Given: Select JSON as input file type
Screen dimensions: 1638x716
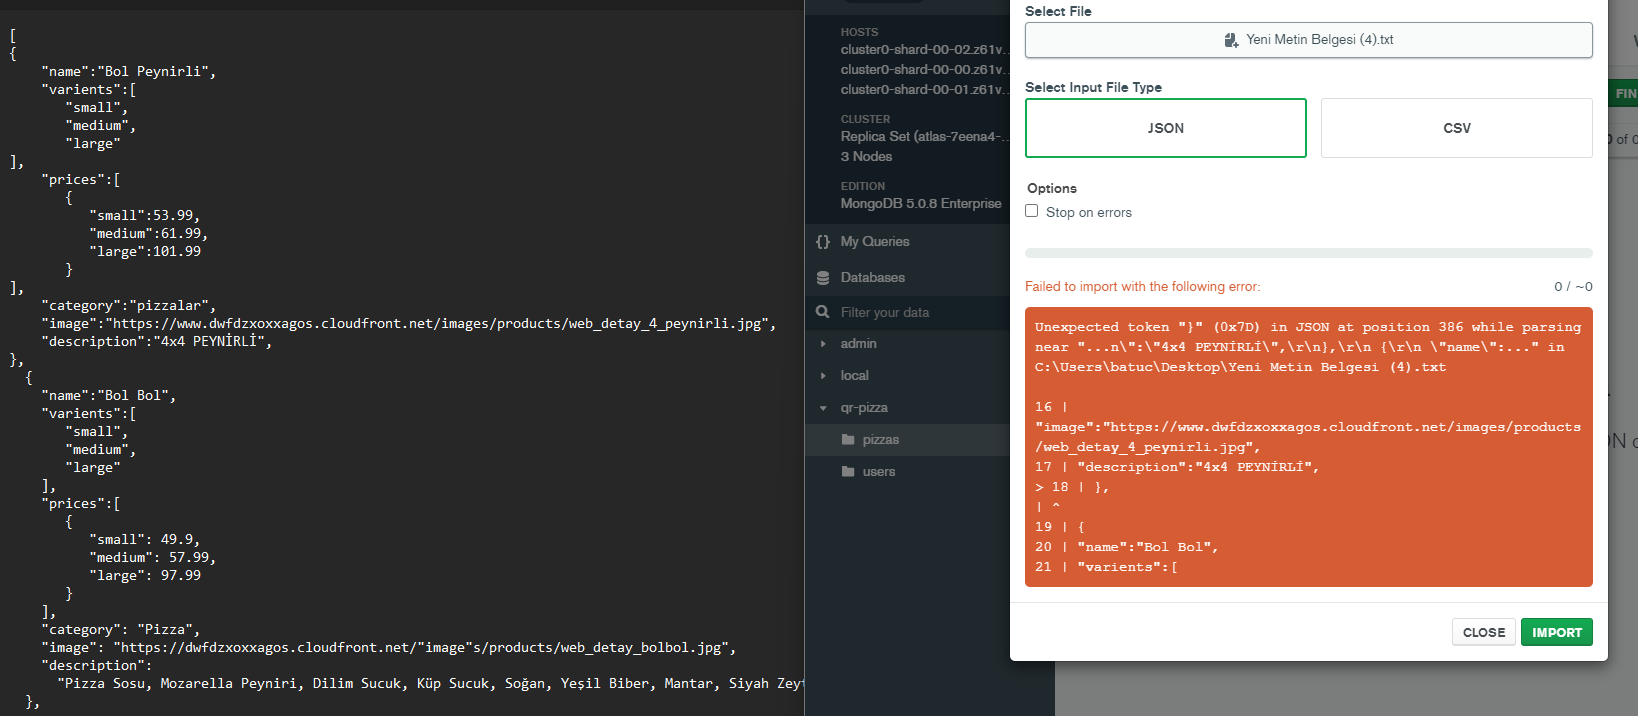Looking at the screenshot, I should (x=1166, y=128).
